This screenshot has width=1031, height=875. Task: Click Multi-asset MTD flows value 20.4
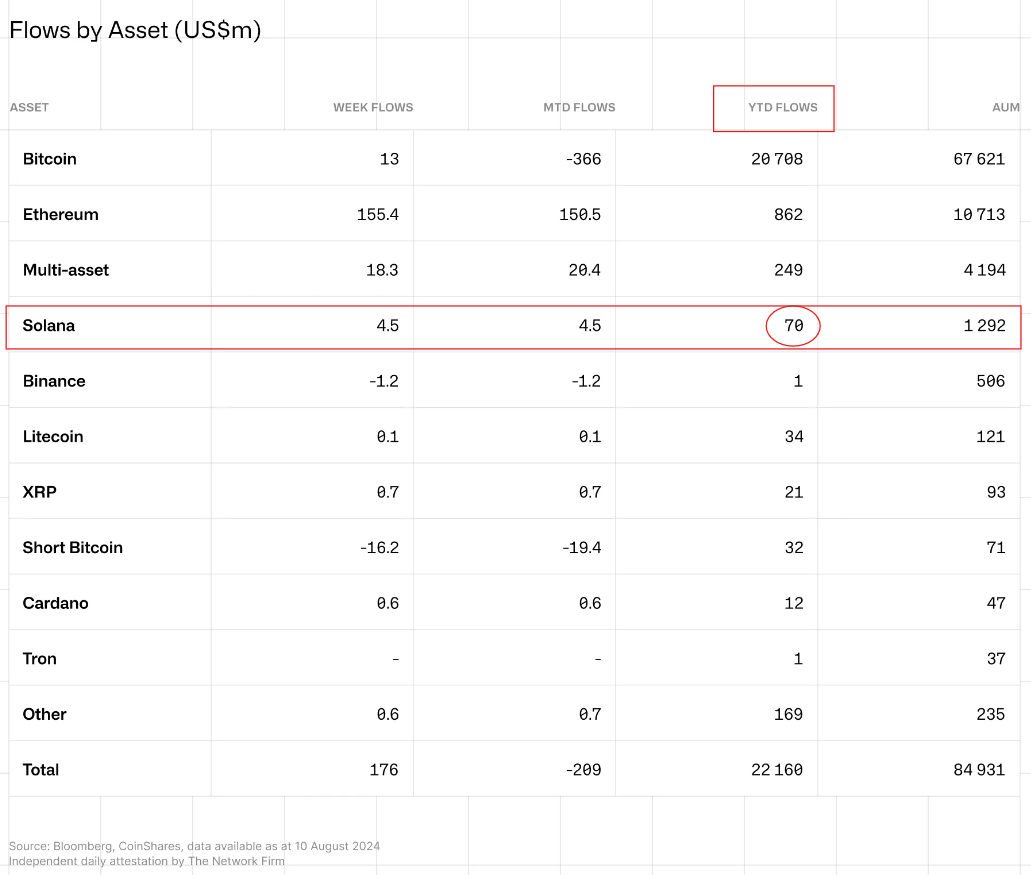(x=585, y=270)
